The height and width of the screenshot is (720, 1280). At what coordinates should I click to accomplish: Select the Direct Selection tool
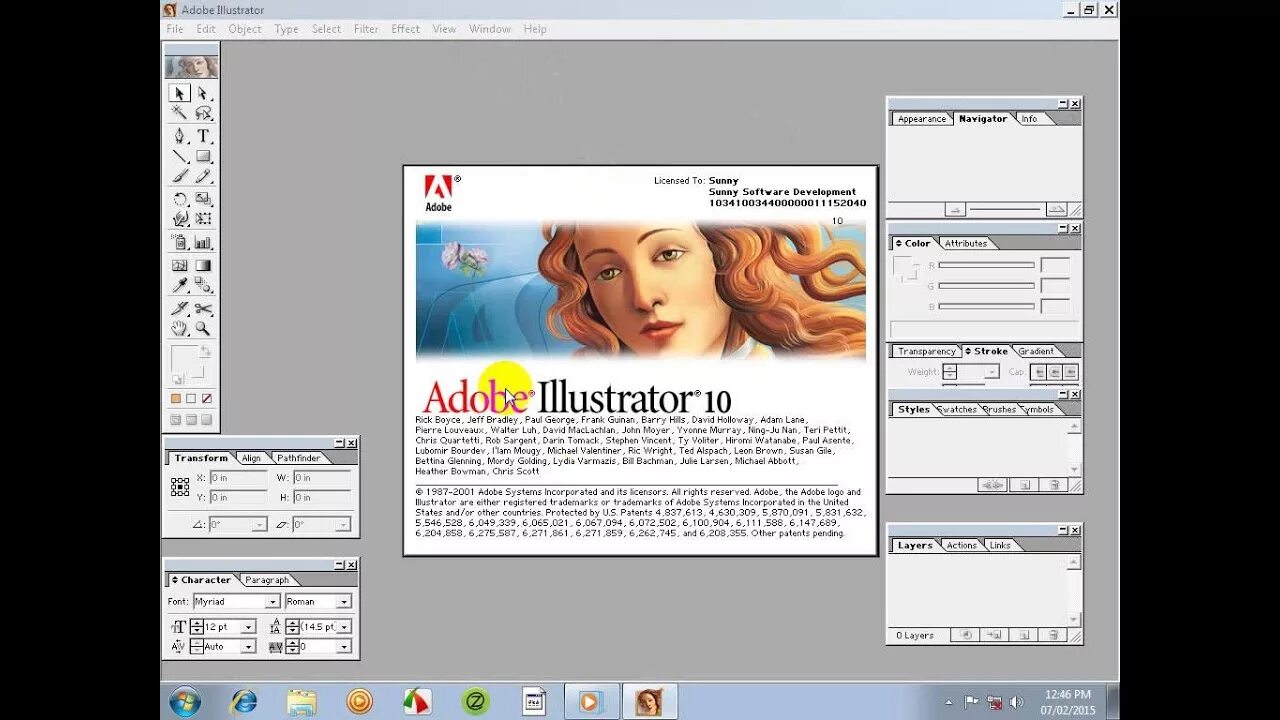203,93
